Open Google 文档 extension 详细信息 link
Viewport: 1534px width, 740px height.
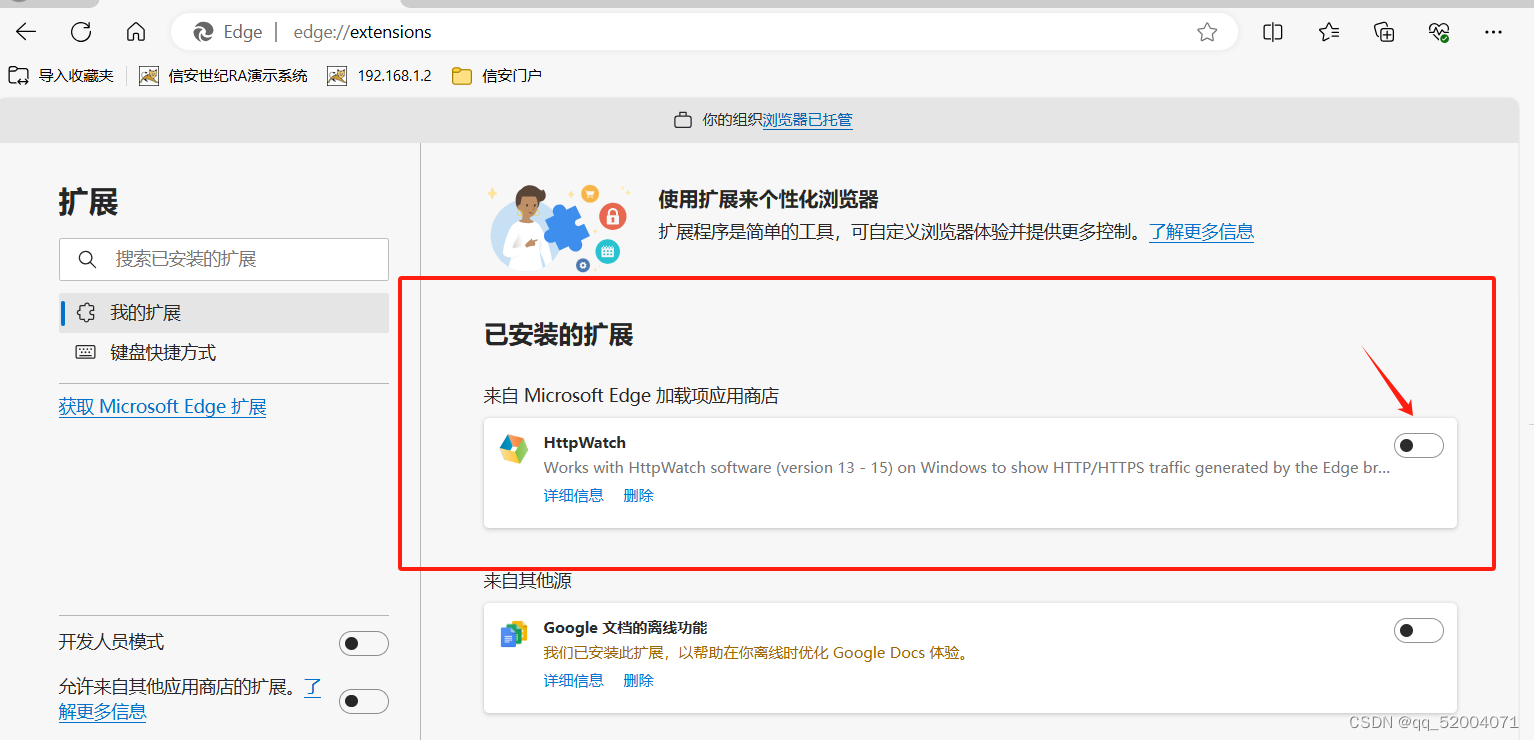pyautogui.click(x=574, y=680)
